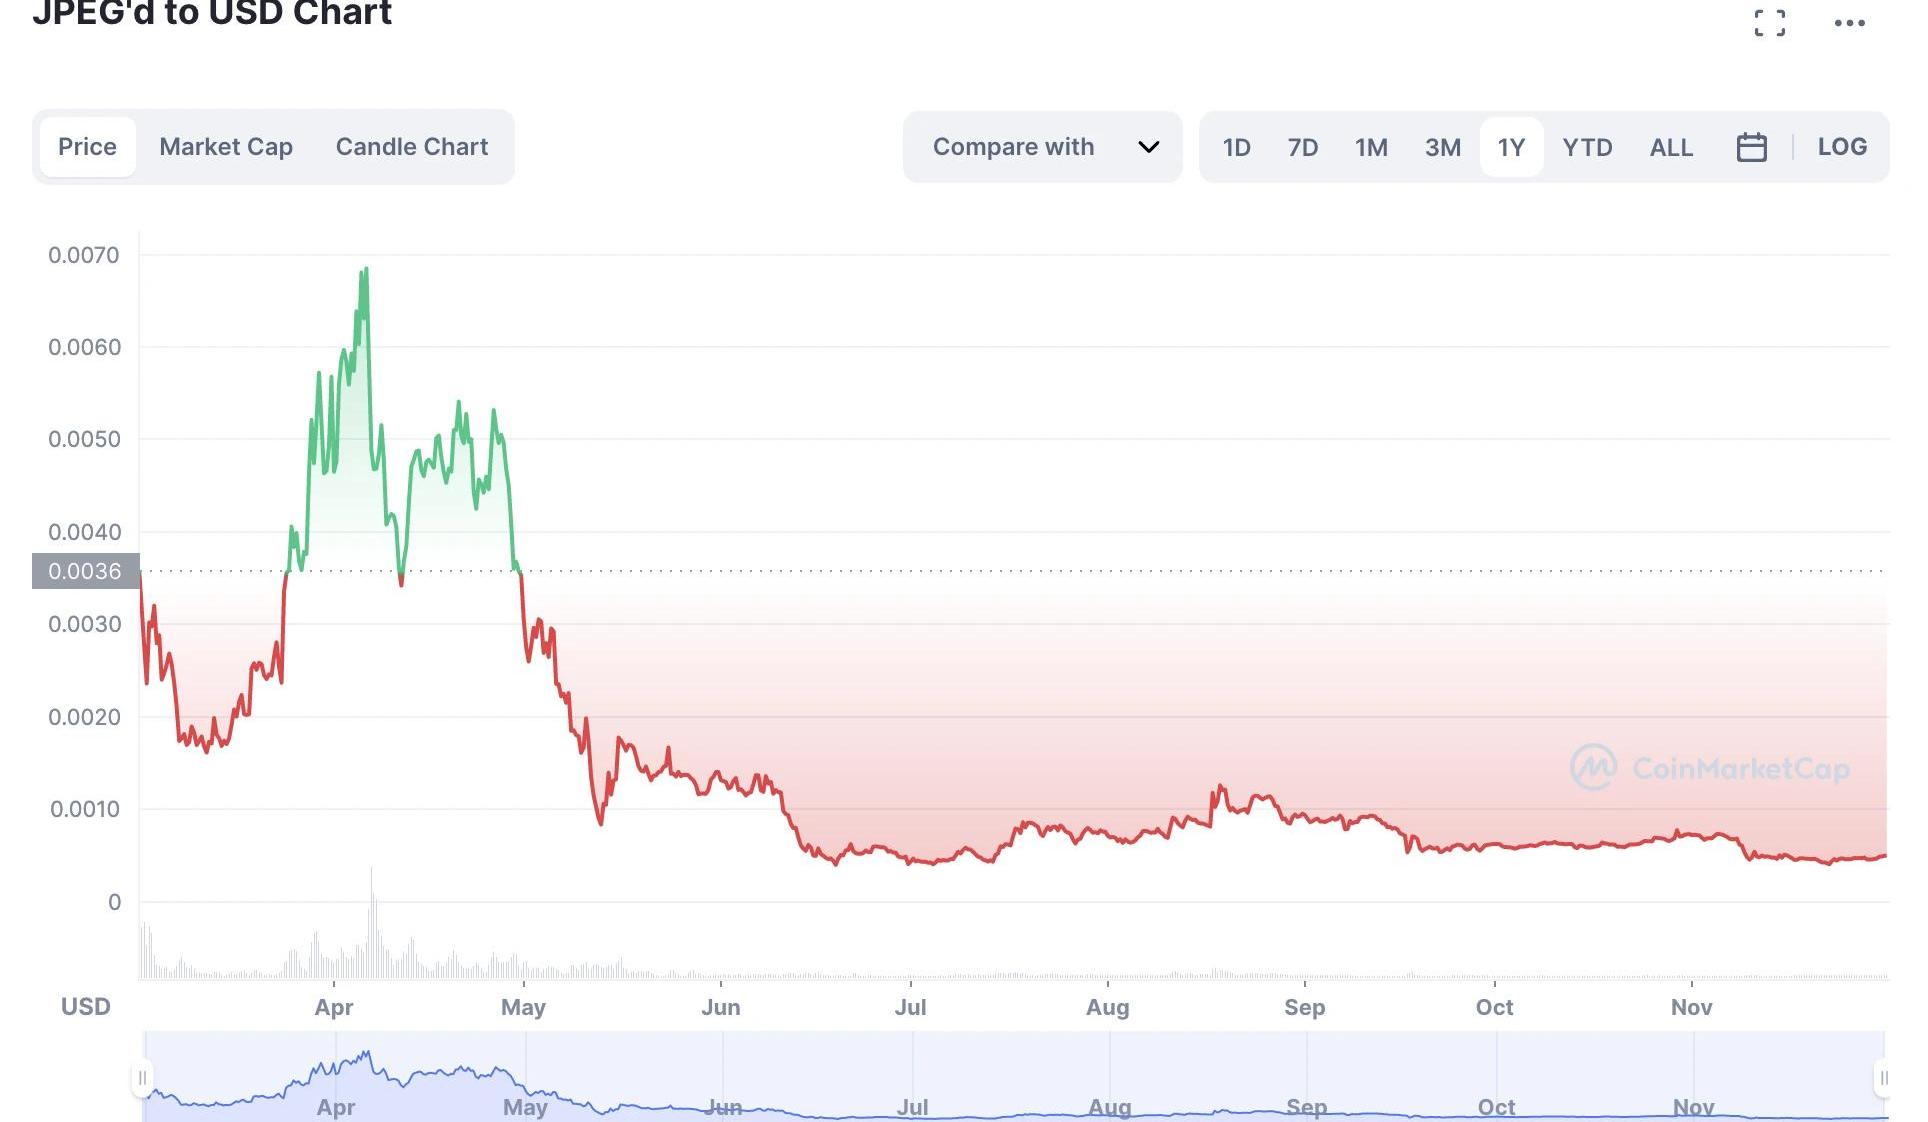Click the 0.0036 price marker label
Viewport: 1928px width, 1122px height.
click(x=85, y=571)
